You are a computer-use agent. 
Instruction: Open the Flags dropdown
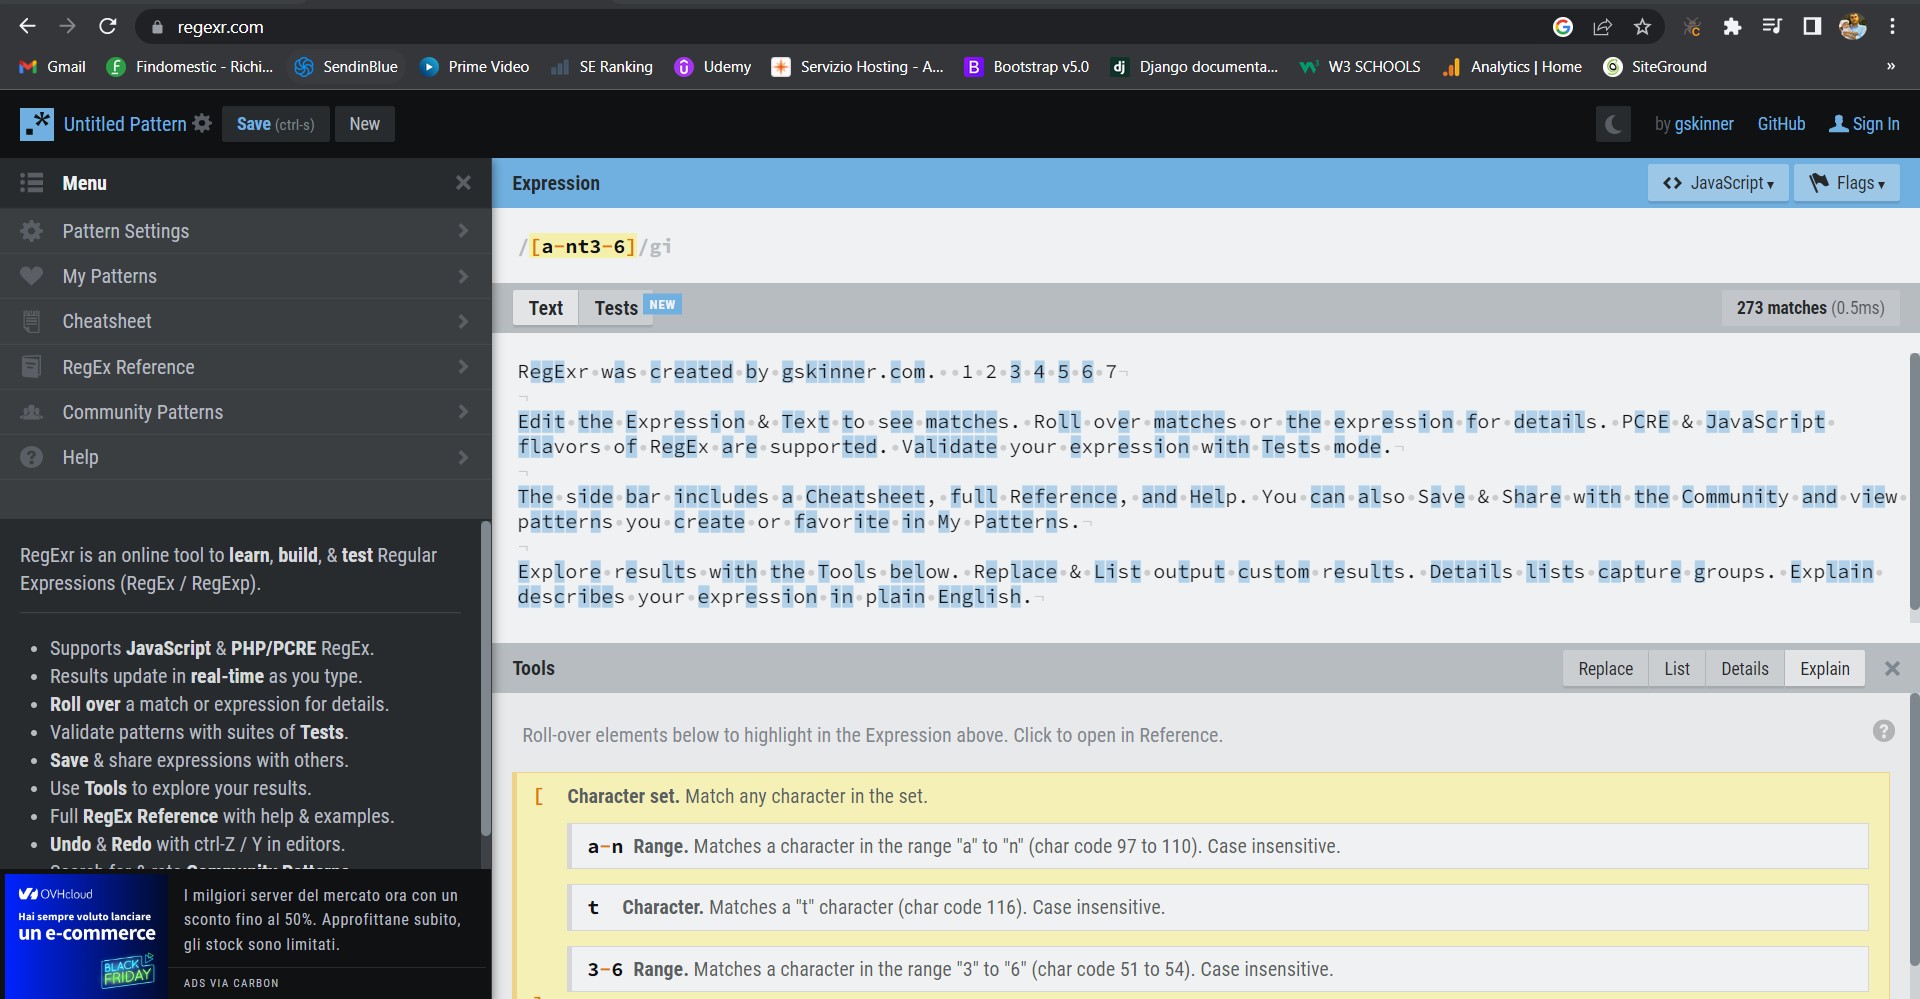click(1846, 183)
